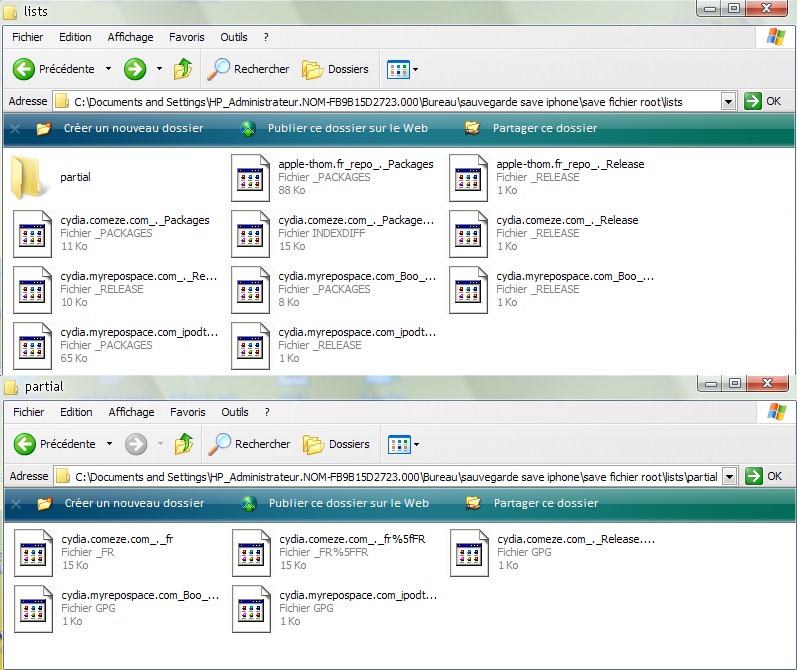The height and width of the screenshot is (670, 797).
Task: Select cydia.myrepospace.com_Boo GPG file icon
Action: coord(33,608)
